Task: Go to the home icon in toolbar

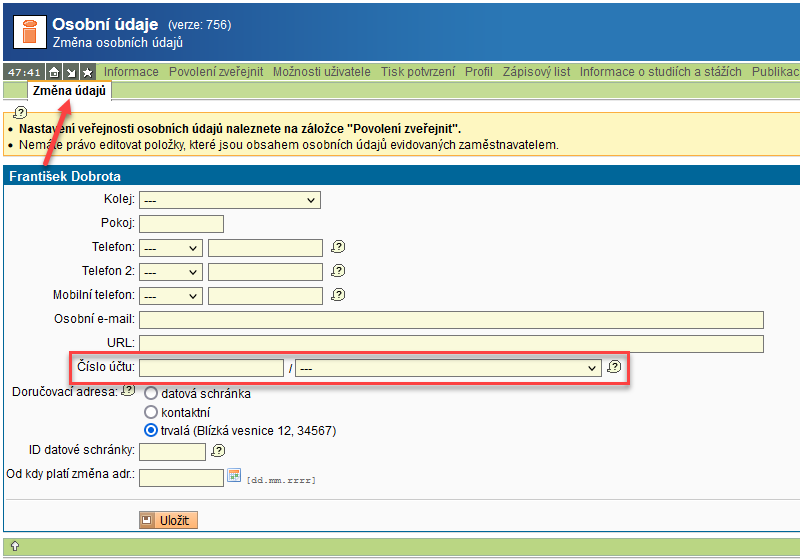Action: [x=54, y=72]
